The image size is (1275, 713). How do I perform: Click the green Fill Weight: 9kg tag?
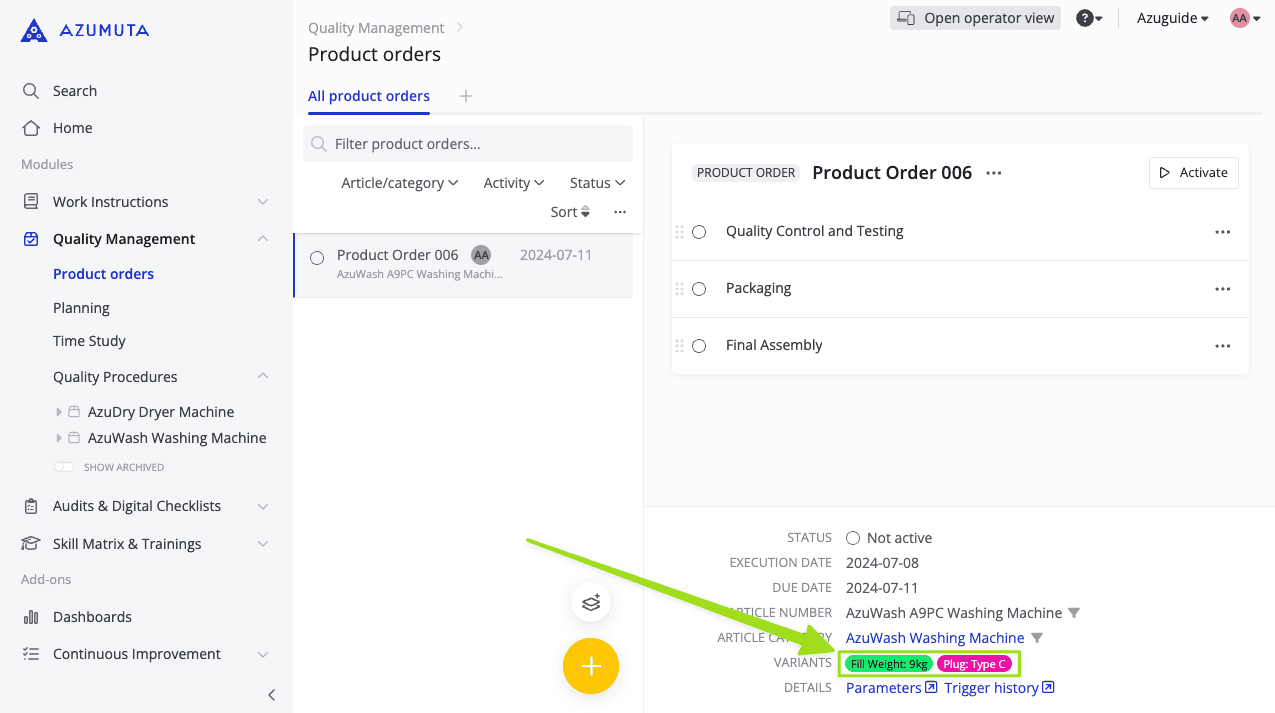click(x=888, y=664)
